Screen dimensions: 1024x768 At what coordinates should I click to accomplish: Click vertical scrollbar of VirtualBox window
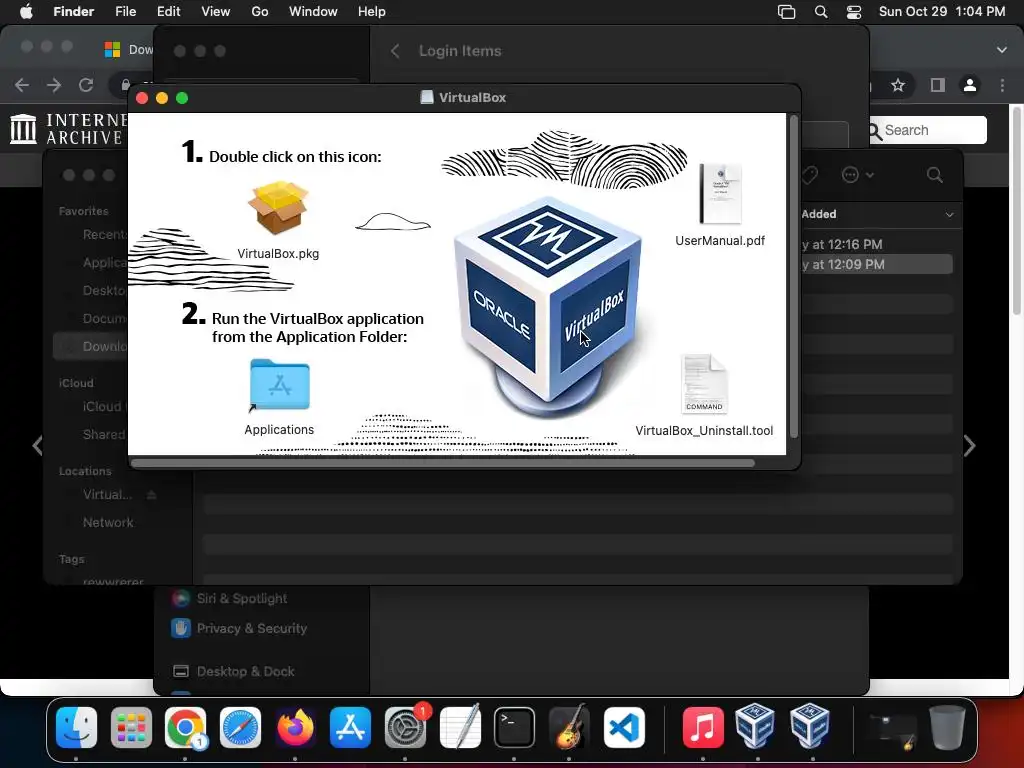tap(793, 278)
